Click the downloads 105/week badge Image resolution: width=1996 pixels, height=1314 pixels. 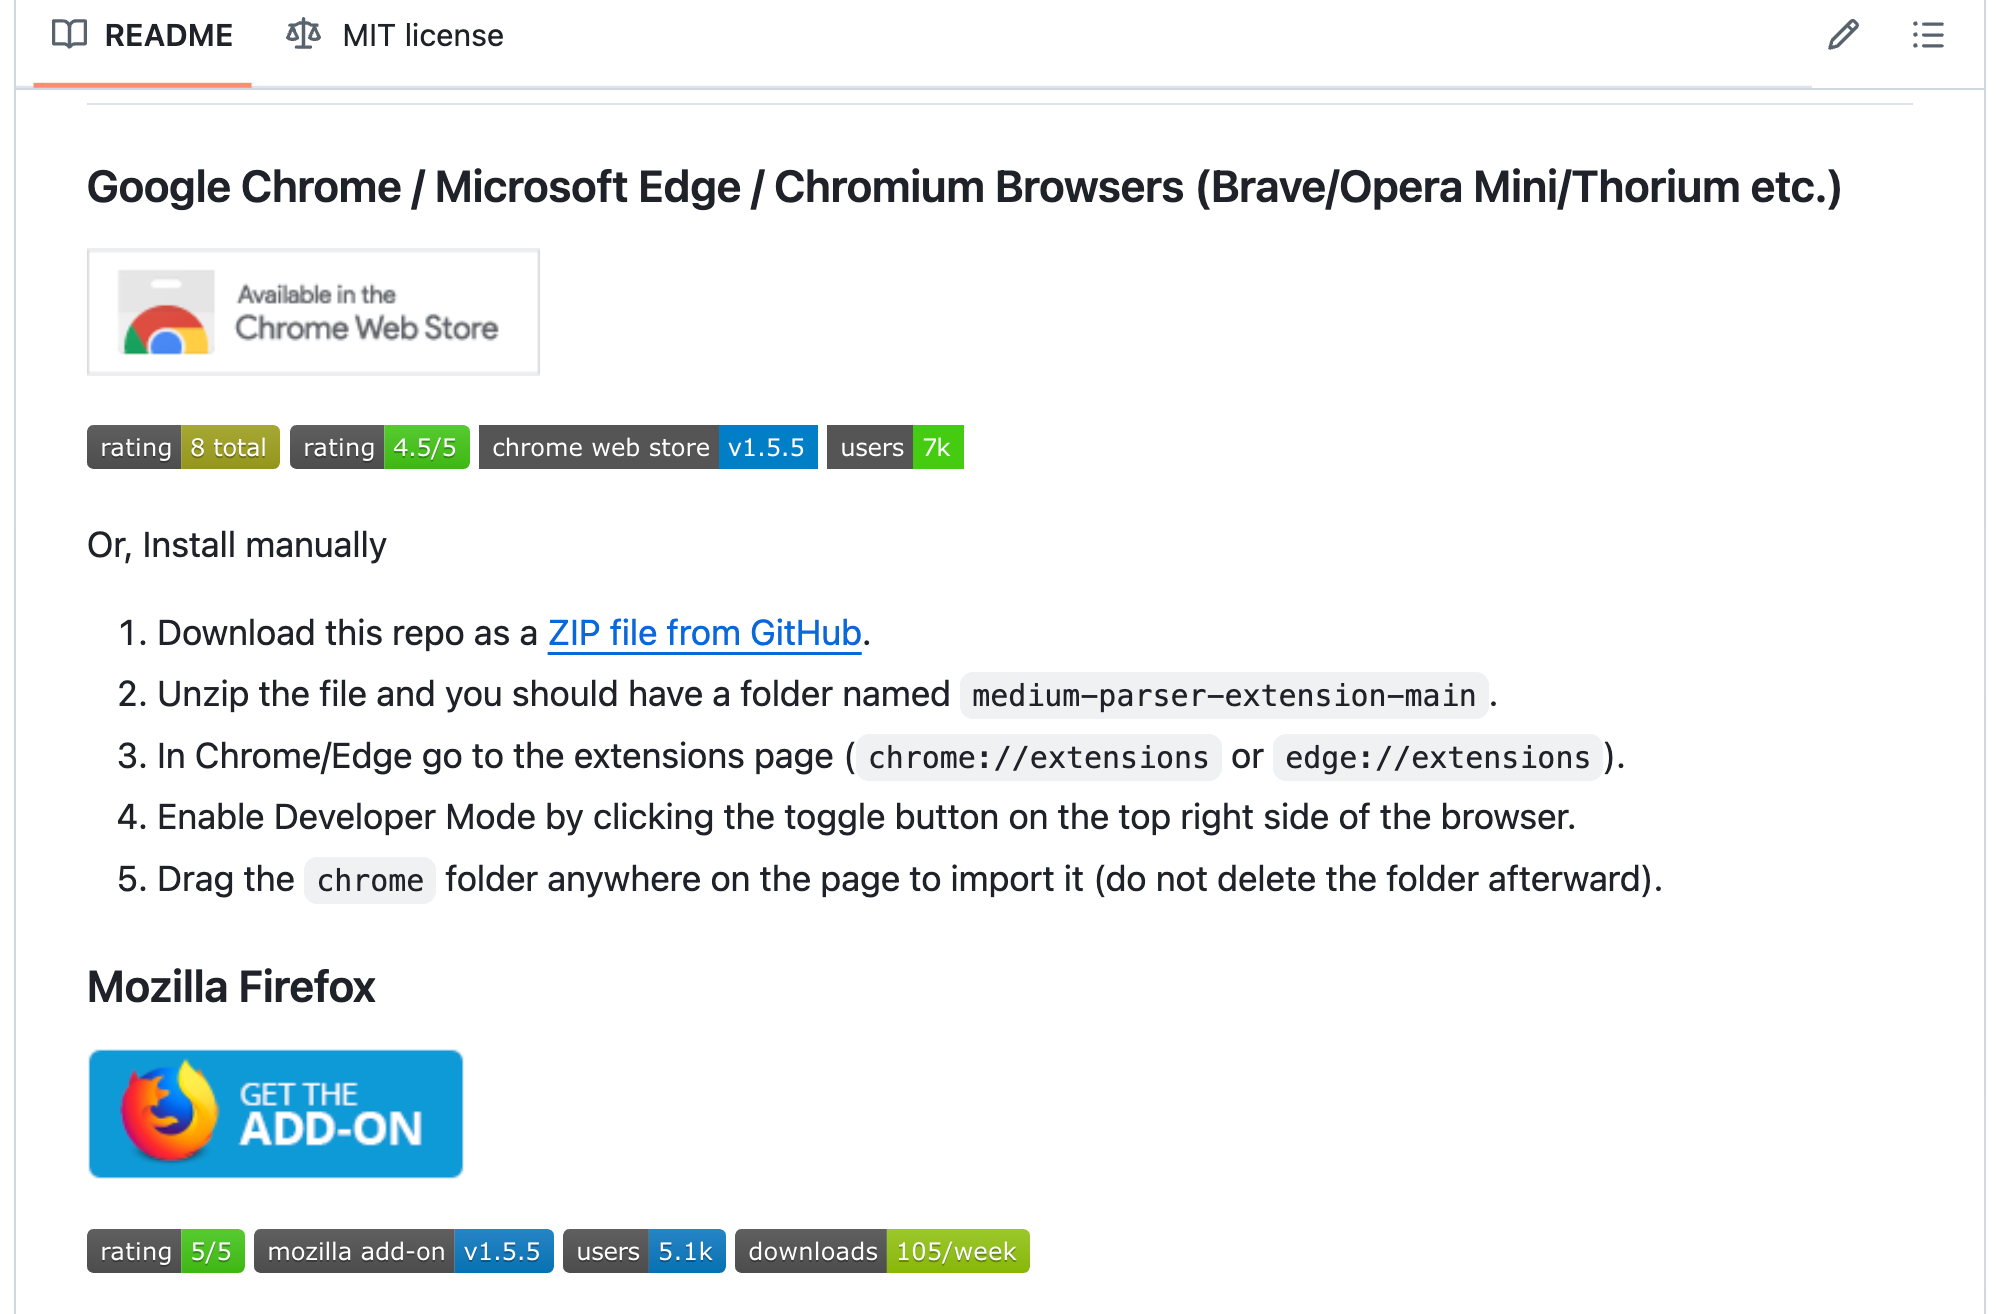(x=882, y=1251)
